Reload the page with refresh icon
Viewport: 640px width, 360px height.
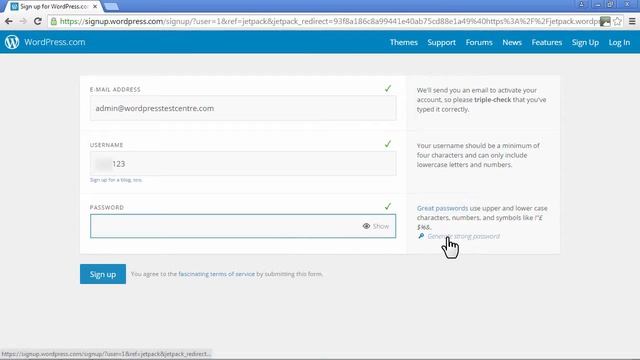[38, 21]
